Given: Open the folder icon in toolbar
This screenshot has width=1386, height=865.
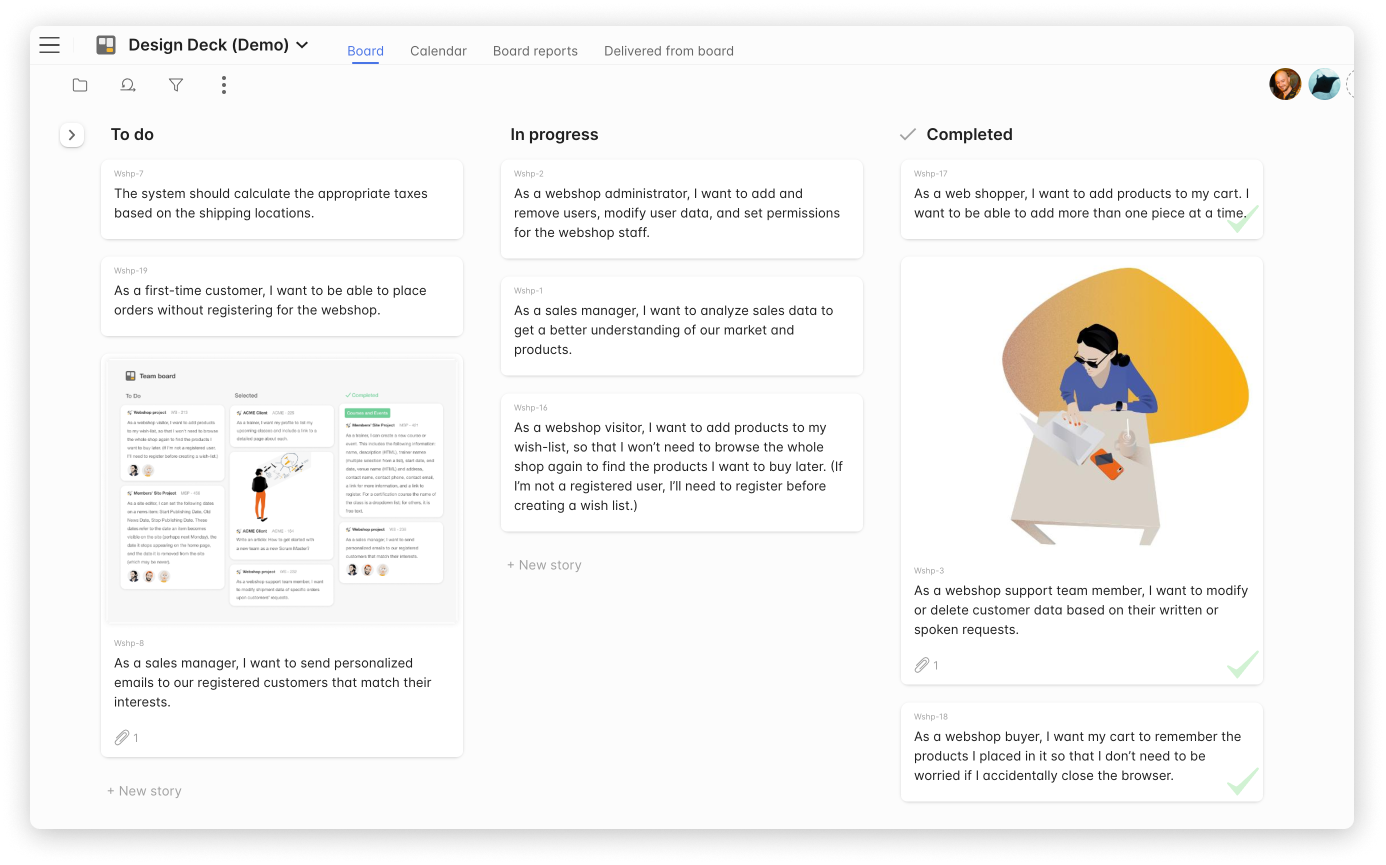Looking at the screenshot, I should [x=80, y=86].
